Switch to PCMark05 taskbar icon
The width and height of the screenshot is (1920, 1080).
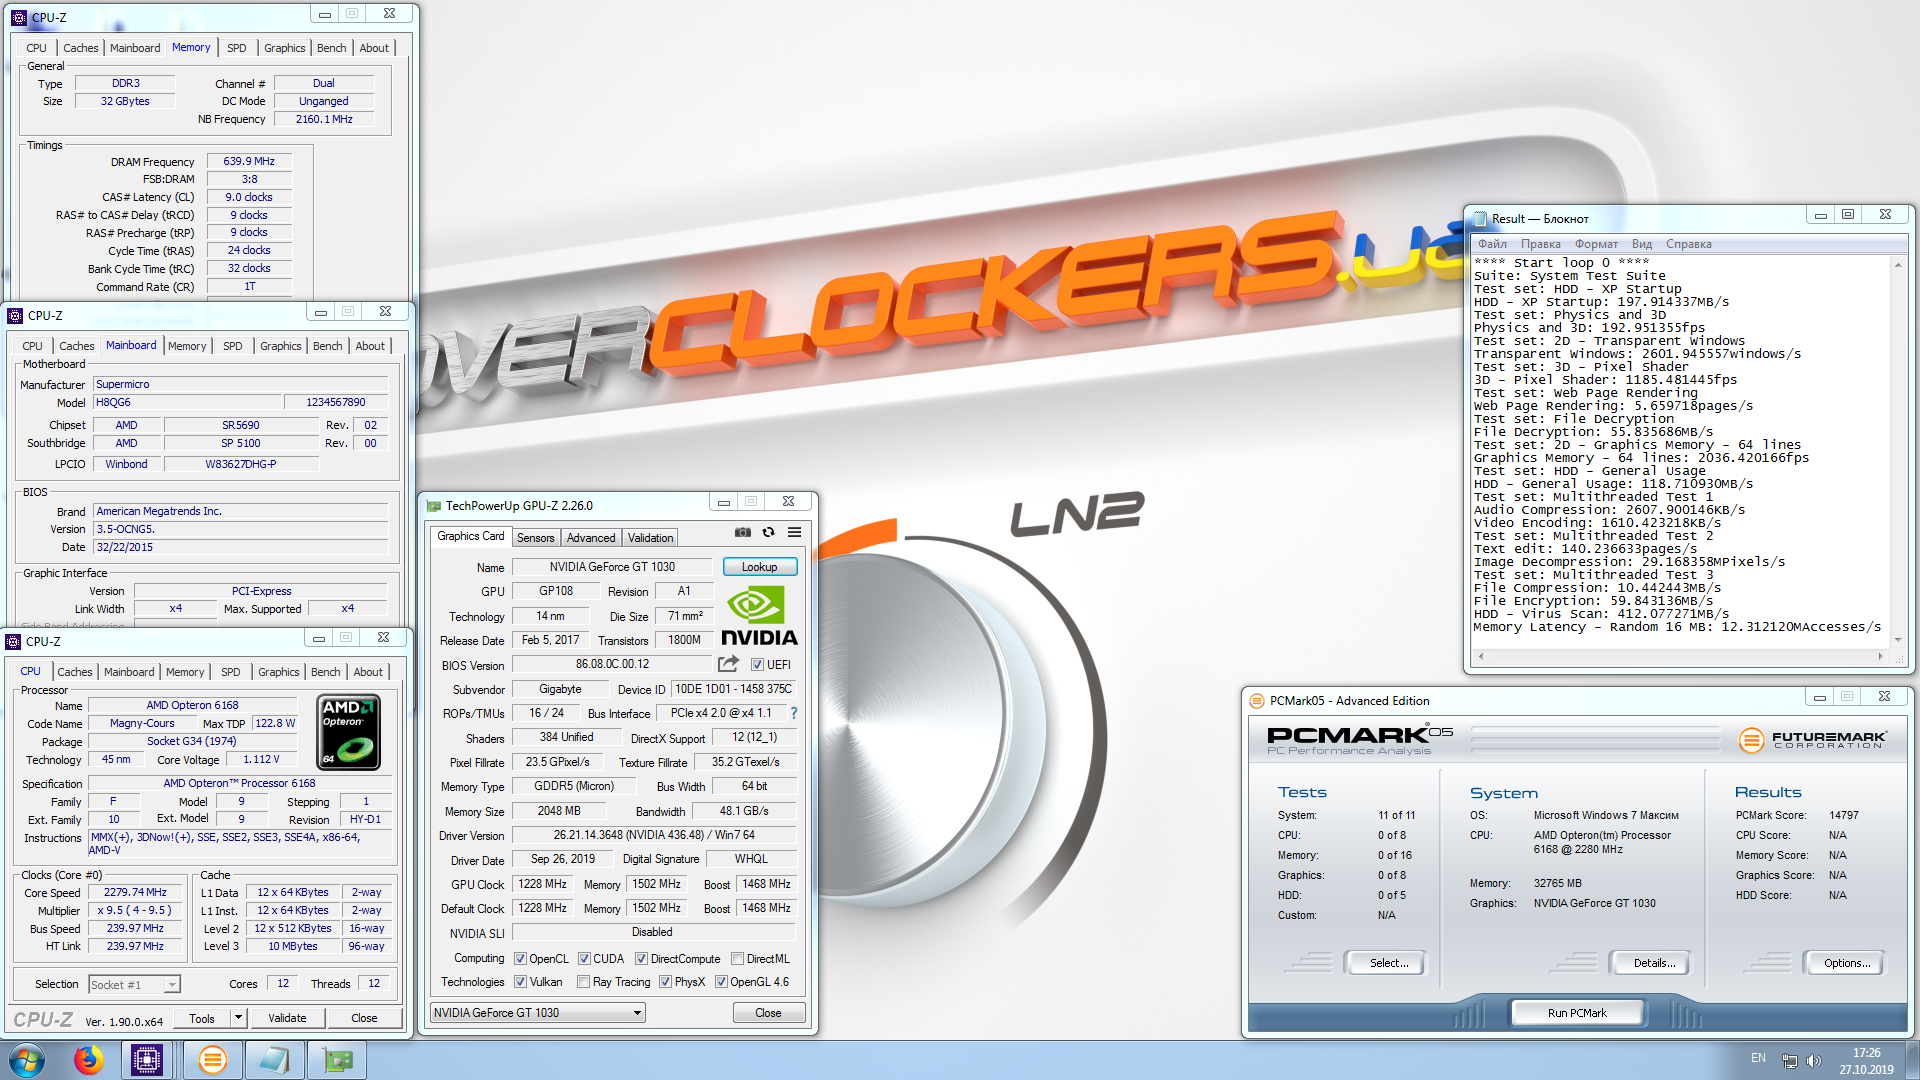[x=212, y=1060]
